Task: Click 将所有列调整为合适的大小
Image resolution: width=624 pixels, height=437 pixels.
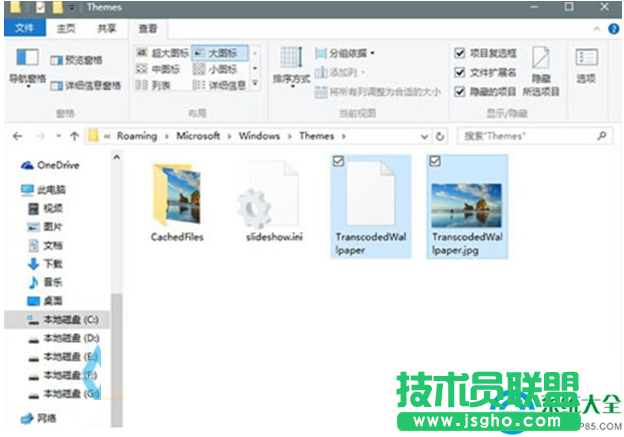Action: tap(377, 92)
